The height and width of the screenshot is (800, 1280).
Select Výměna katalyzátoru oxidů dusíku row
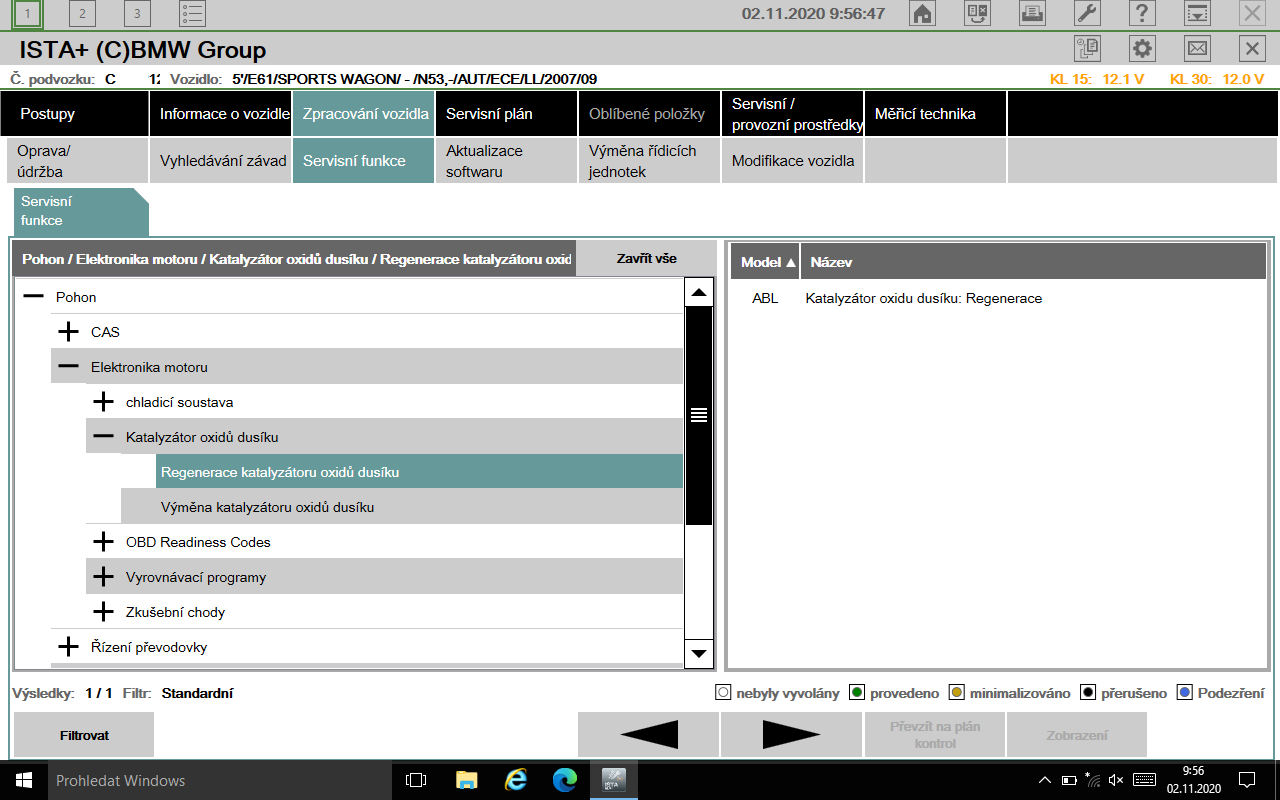click(402, 507)
